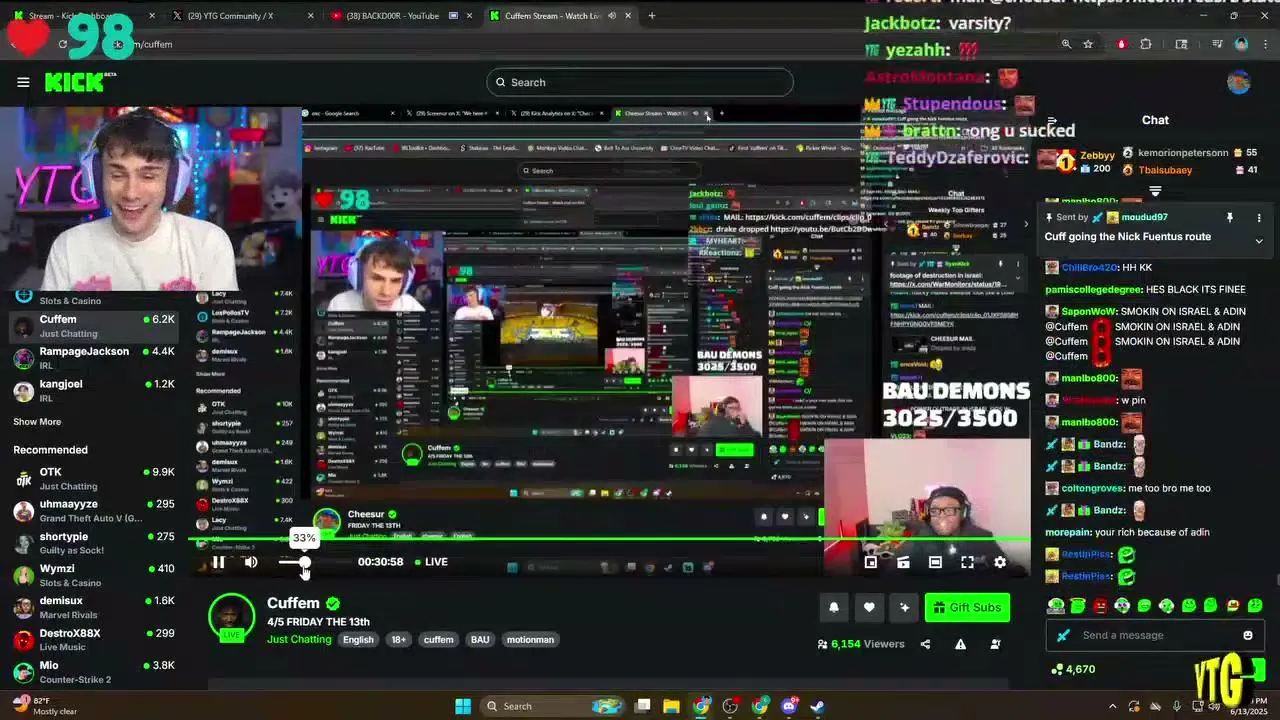Screen dimensions: 1280x720
Task: Click the Gift Subs button
Action: (967, 607)
